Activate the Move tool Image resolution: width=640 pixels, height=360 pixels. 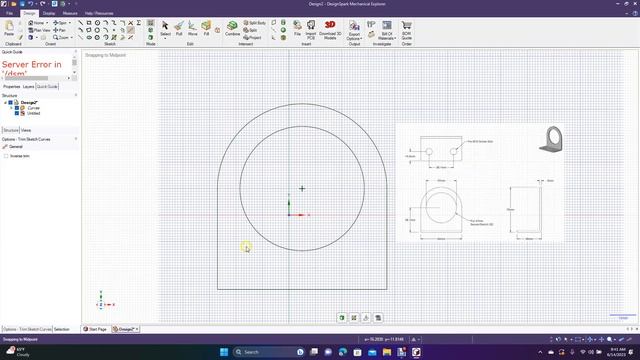click(192, 29)
